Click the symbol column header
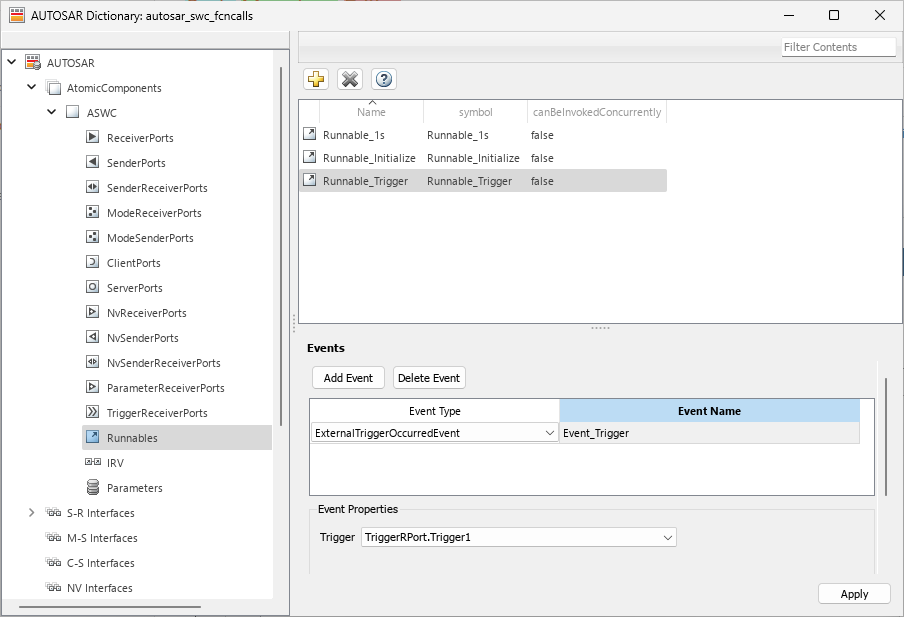The height and width of the screenshot is (617, 904). 475,112
